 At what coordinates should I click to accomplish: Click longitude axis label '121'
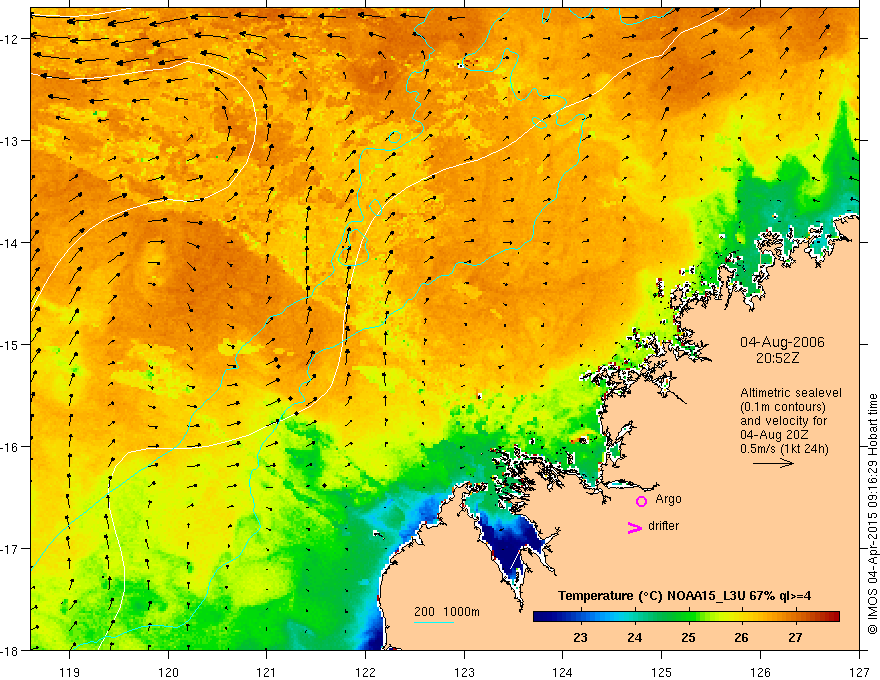click(267, 672)
